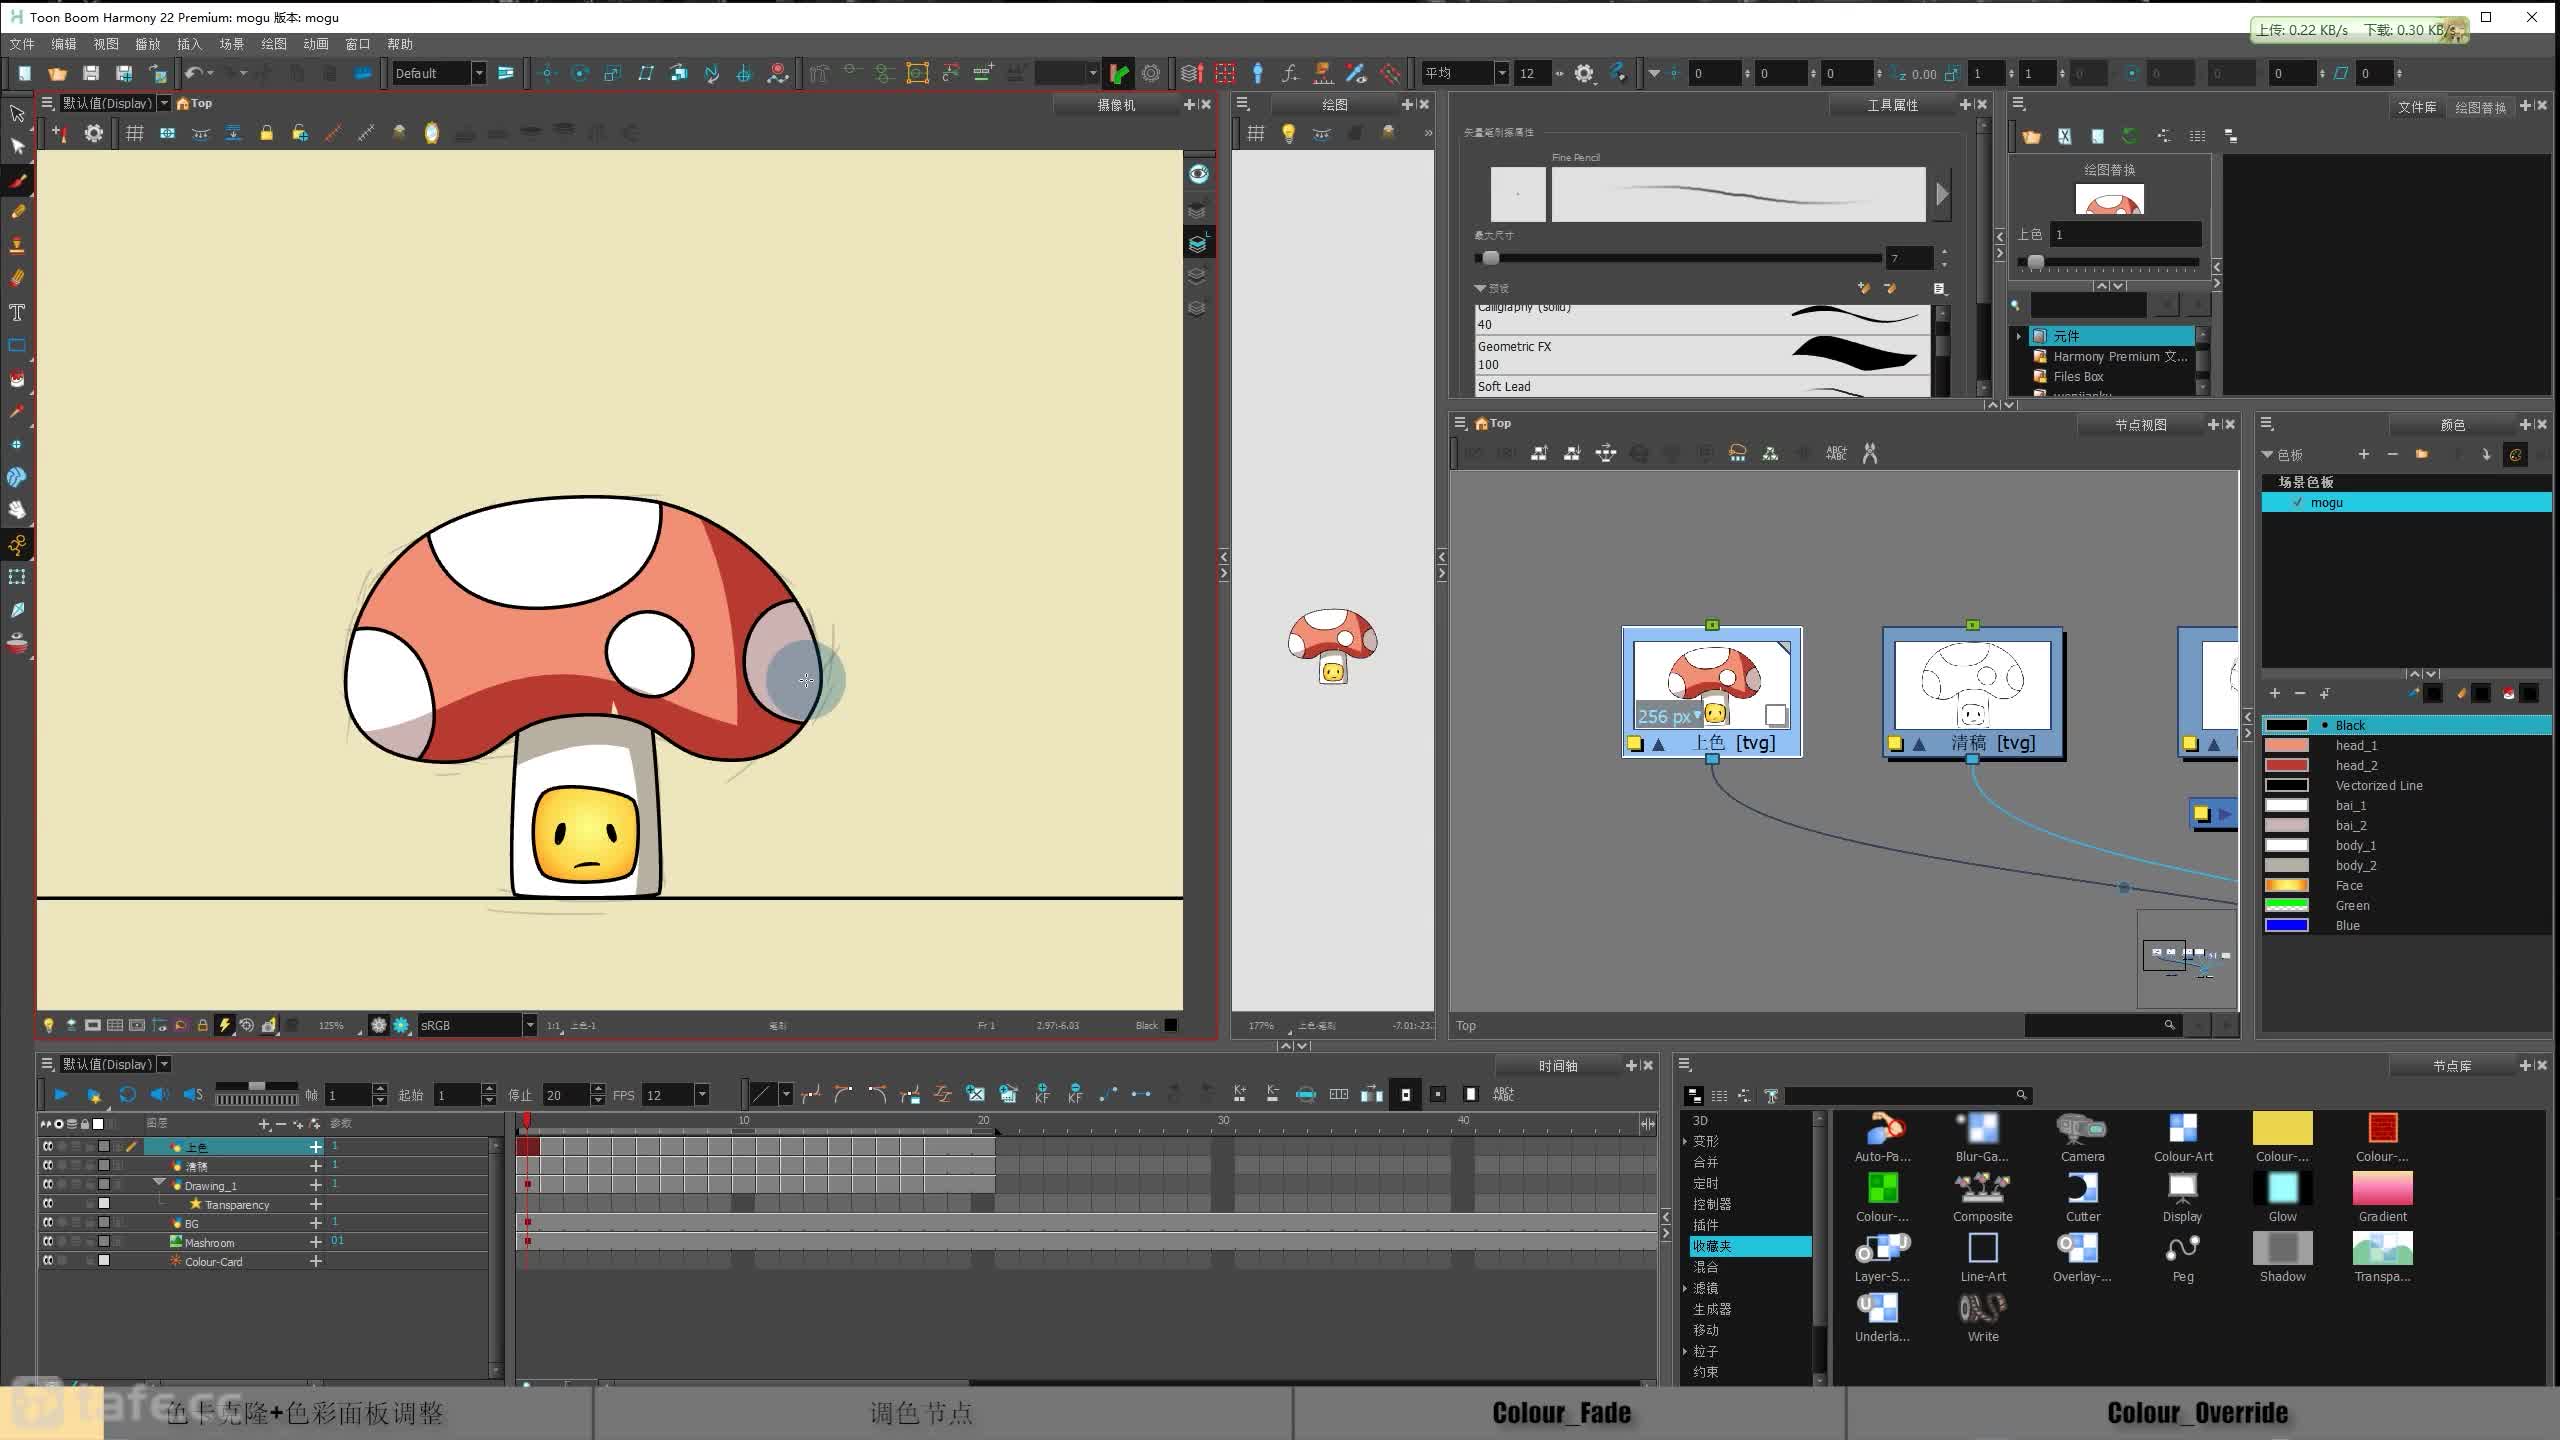The image size is (2560, 1440).
Task: Select the Brush tool in left toolbar
Action: point(17,180)
